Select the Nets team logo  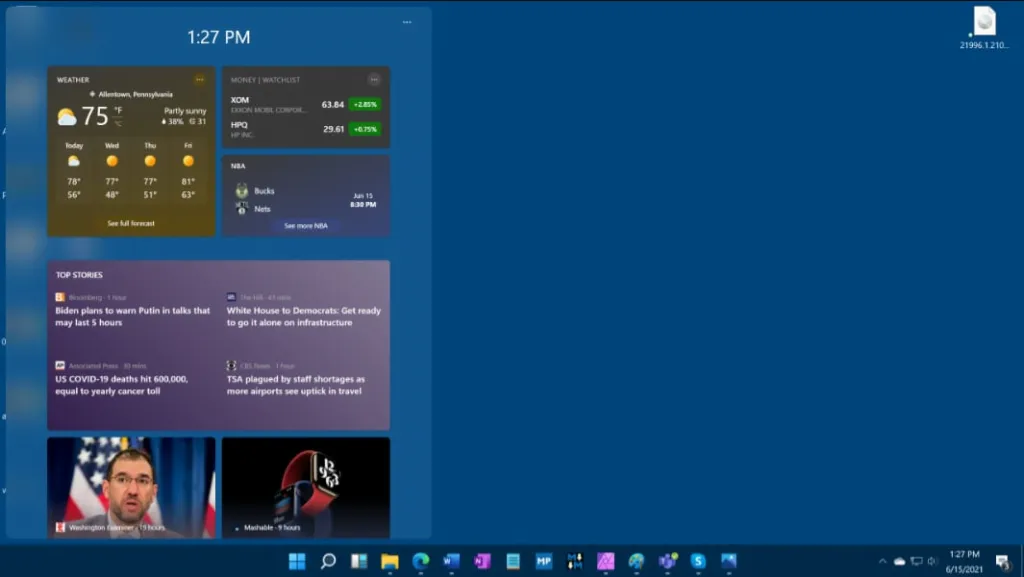[x=241, y=210]
